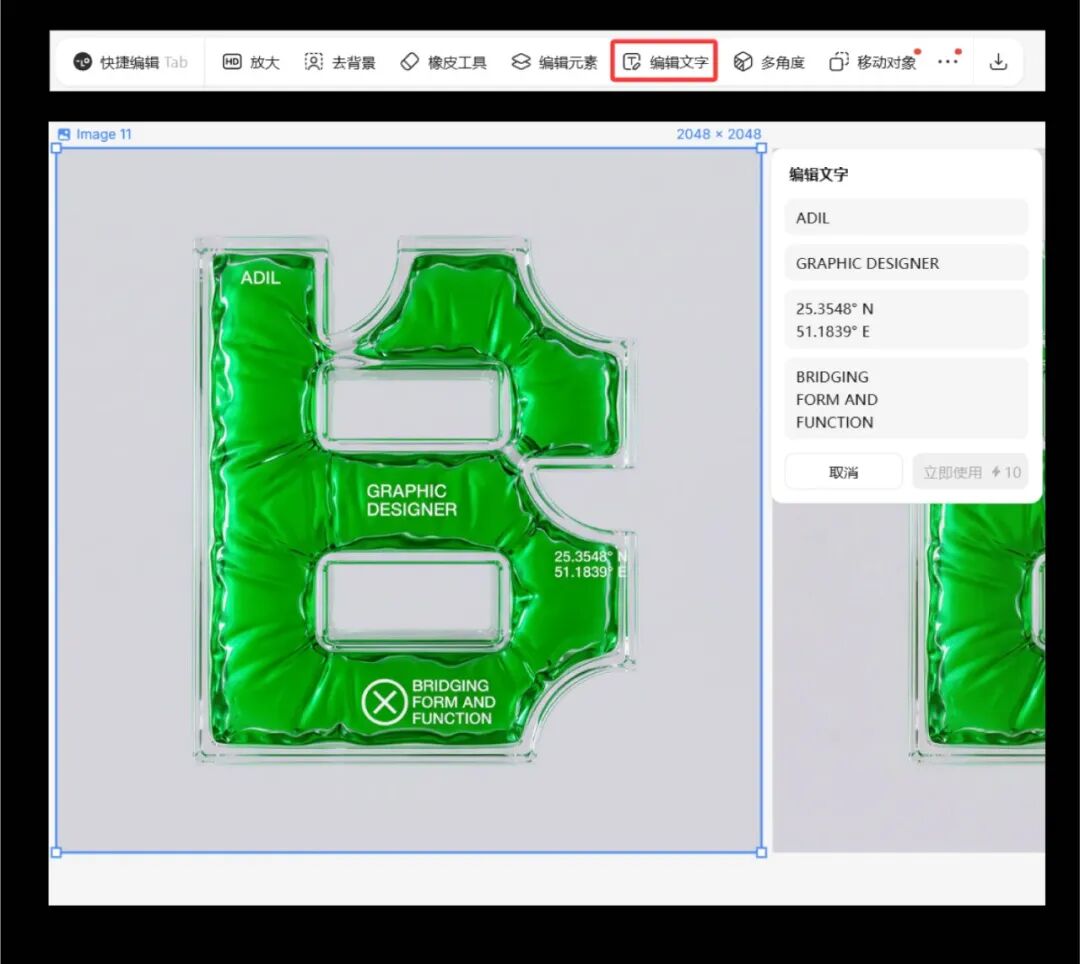Click the green letter B image
The image size is (1080, 964).
tap(410, 500)
